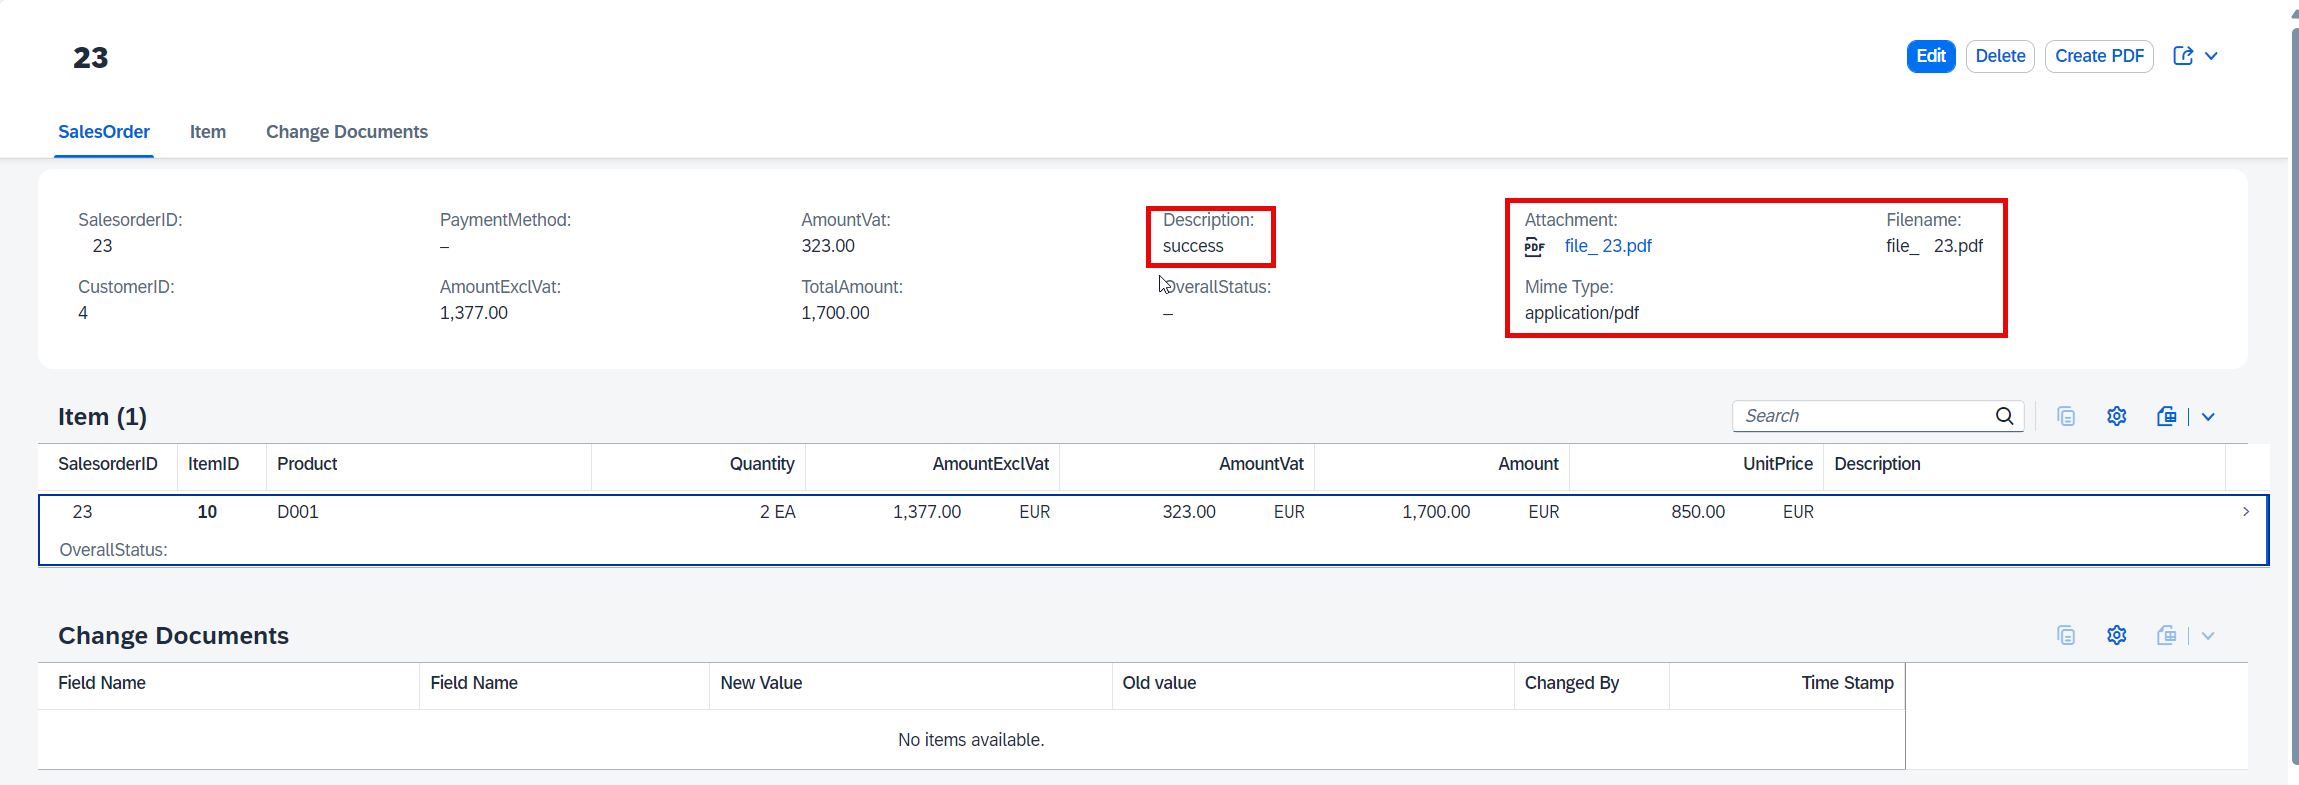Click export icon in Change Documents toolbar
2299x785 pixels.
pos(2167,635)
